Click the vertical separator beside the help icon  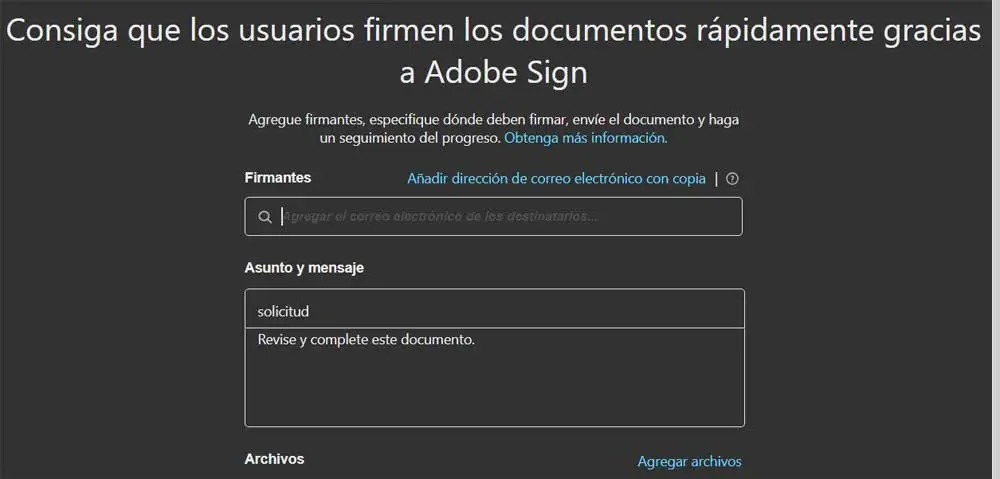(716, 179)
